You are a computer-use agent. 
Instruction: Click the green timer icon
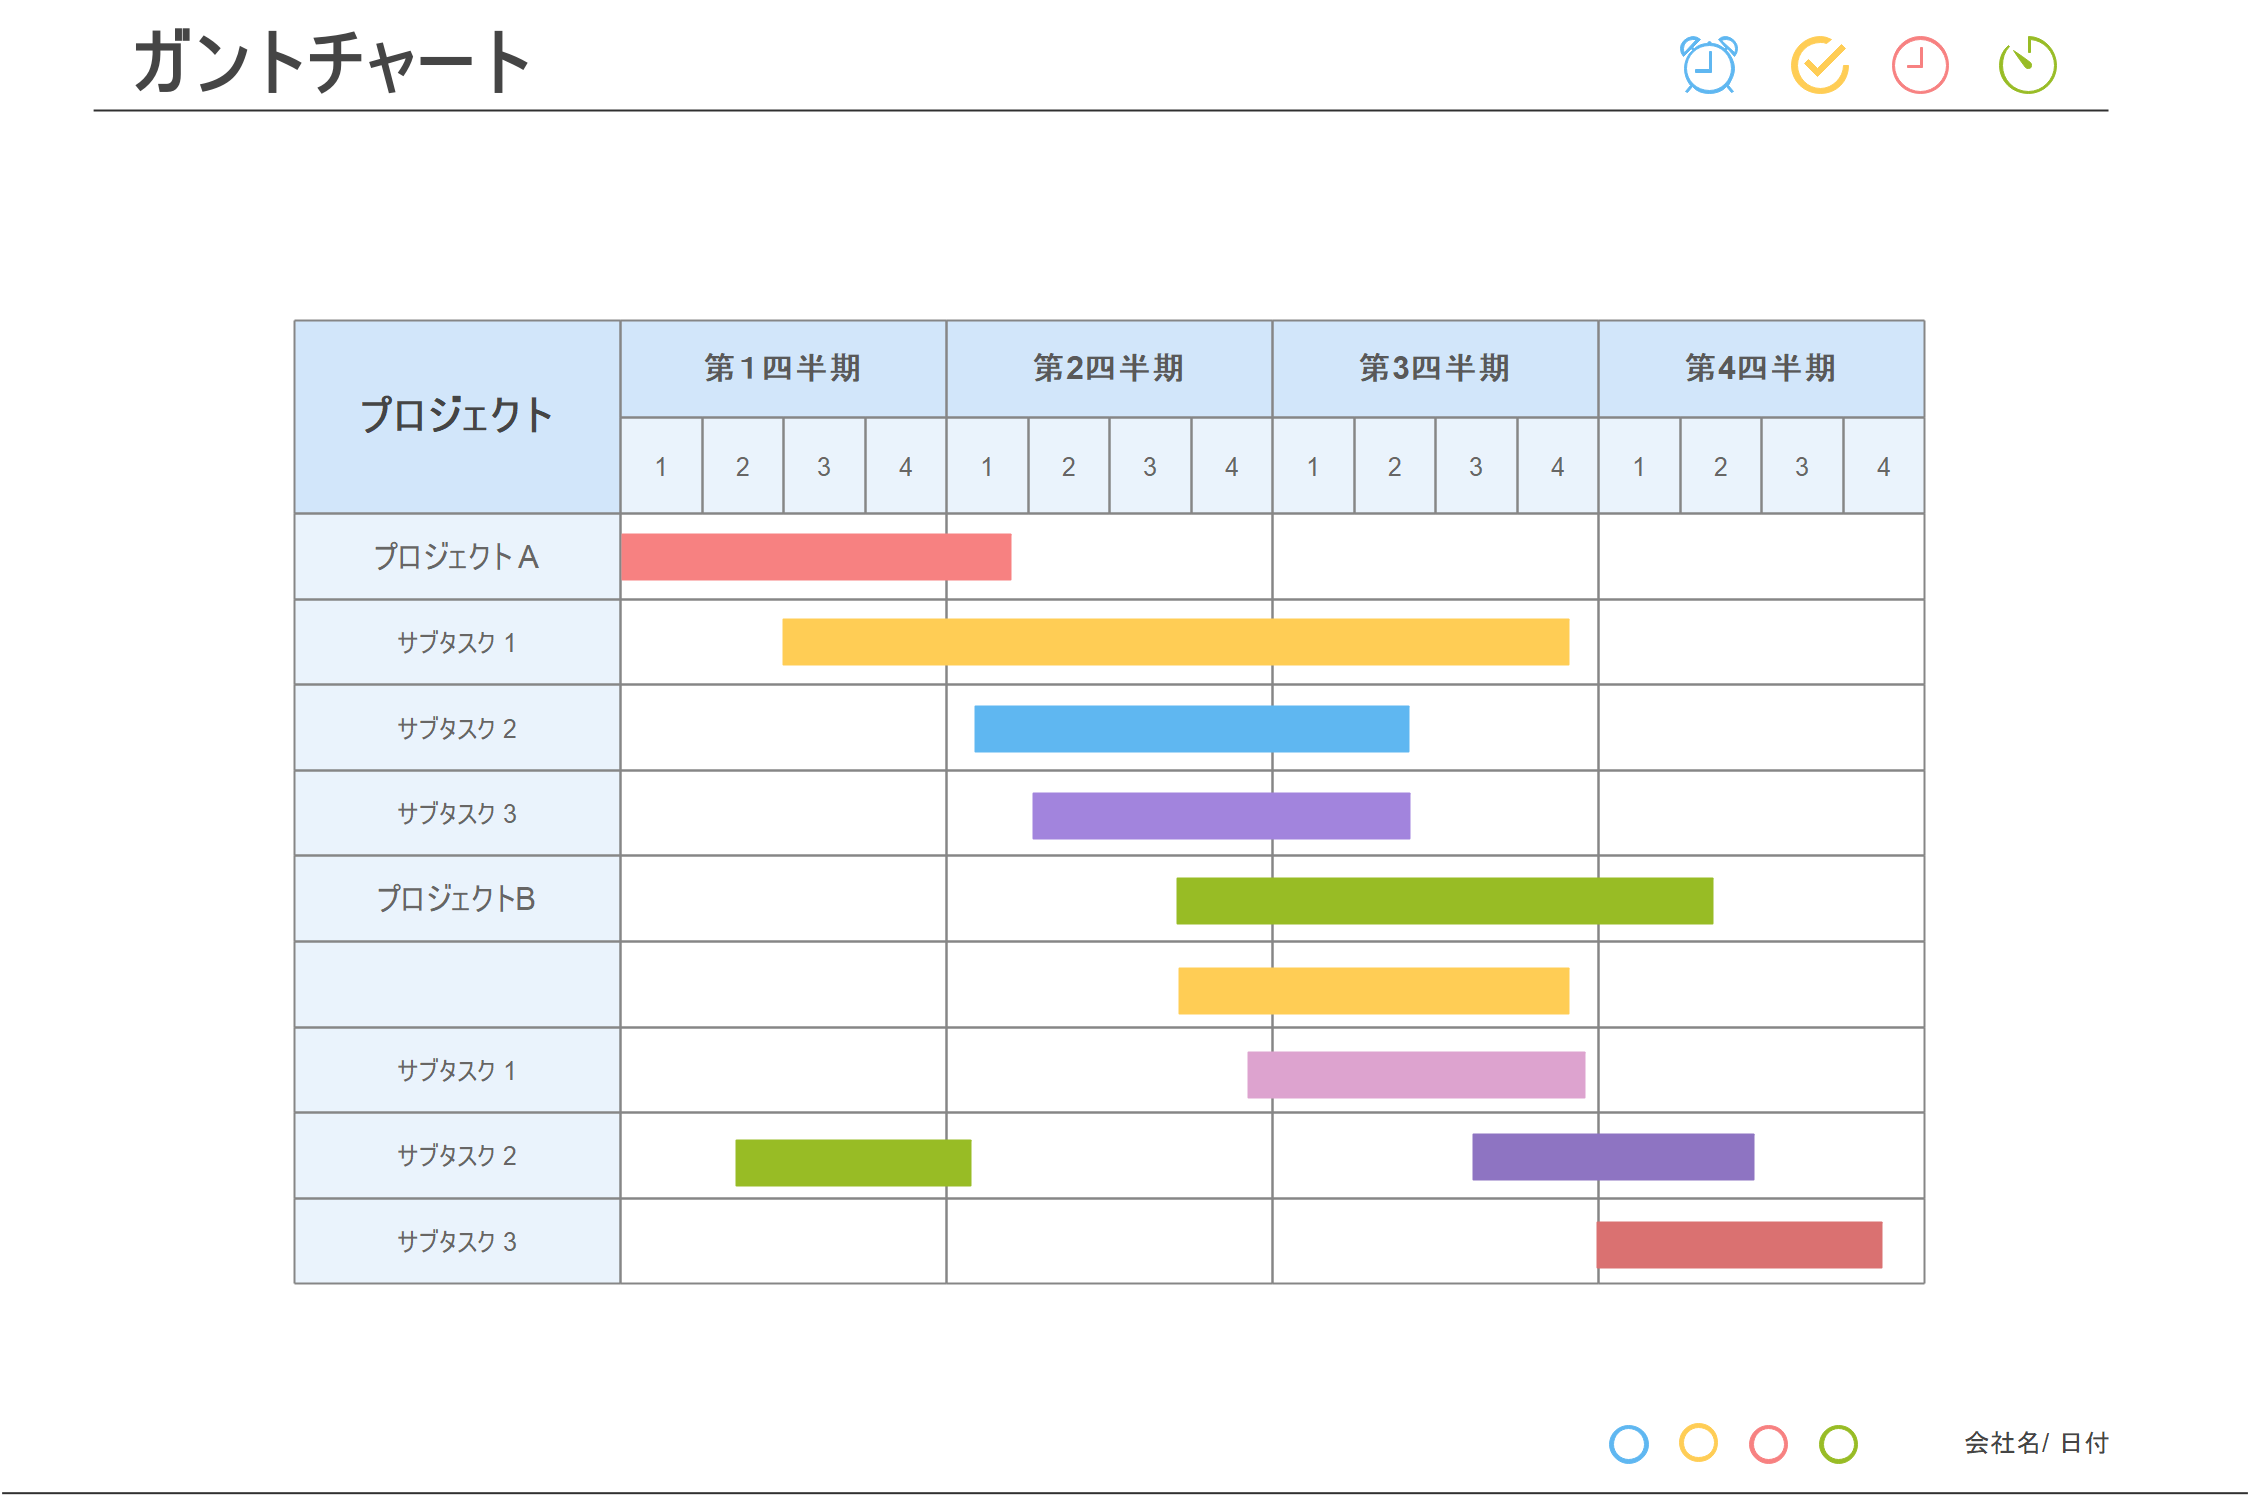click(2027, 66)
